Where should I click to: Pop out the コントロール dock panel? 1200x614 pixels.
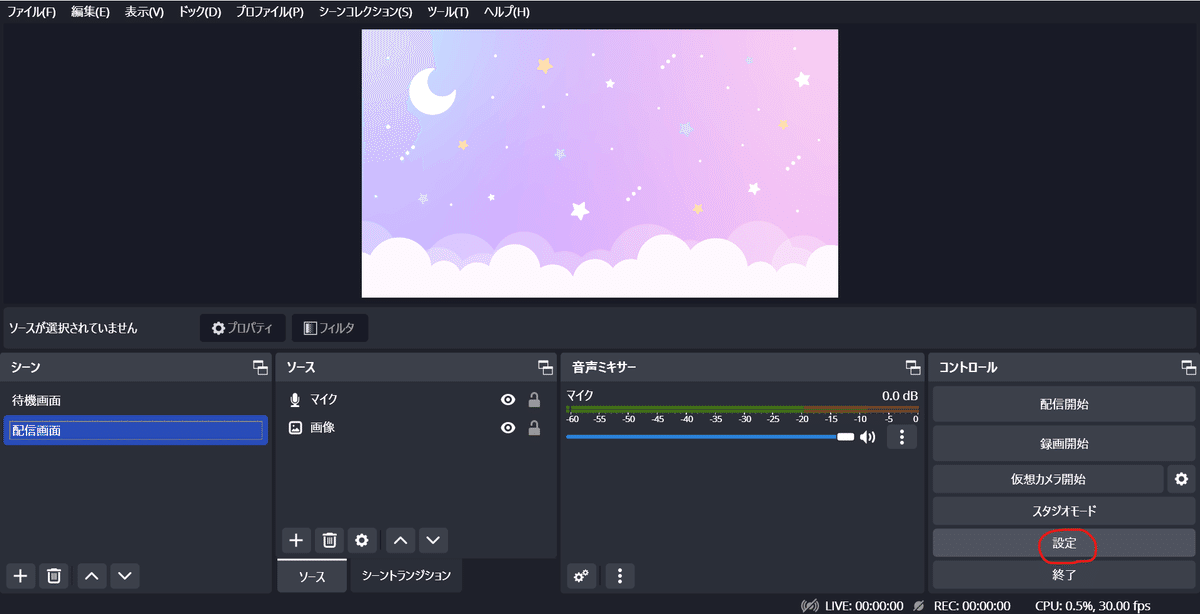(x=1188, y=367)
